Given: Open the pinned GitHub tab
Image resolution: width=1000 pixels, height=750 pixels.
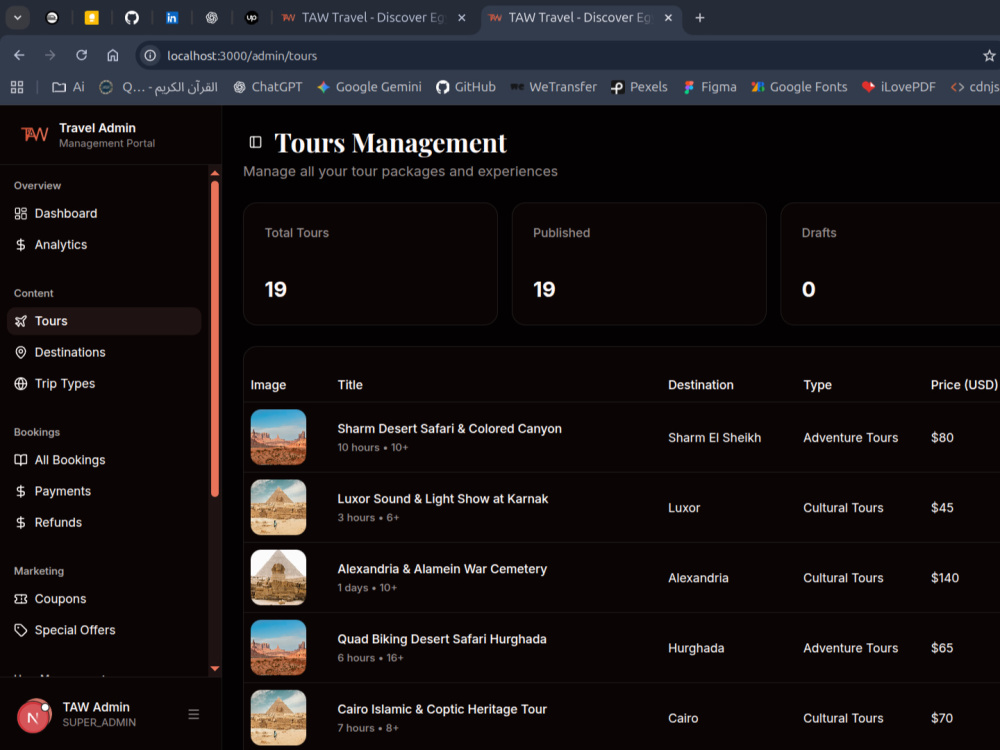Looking at the screenshot, I should pyautogui.click(x=131, y=18).
